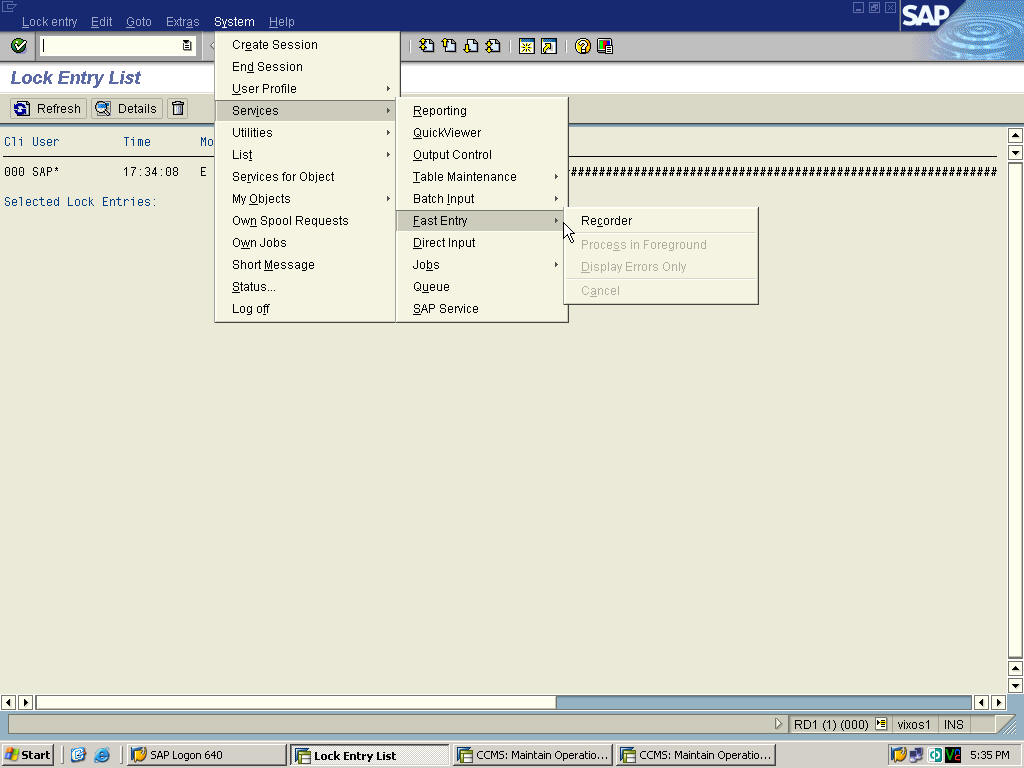Screen dimensions: 1024x768
Task: Click the Generate Shortcut toolbar icon
Action: (548, 45)
